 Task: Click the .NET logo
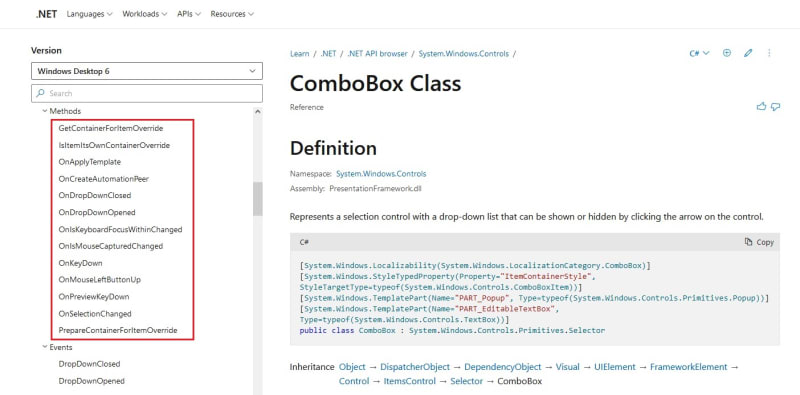(46, 14)
